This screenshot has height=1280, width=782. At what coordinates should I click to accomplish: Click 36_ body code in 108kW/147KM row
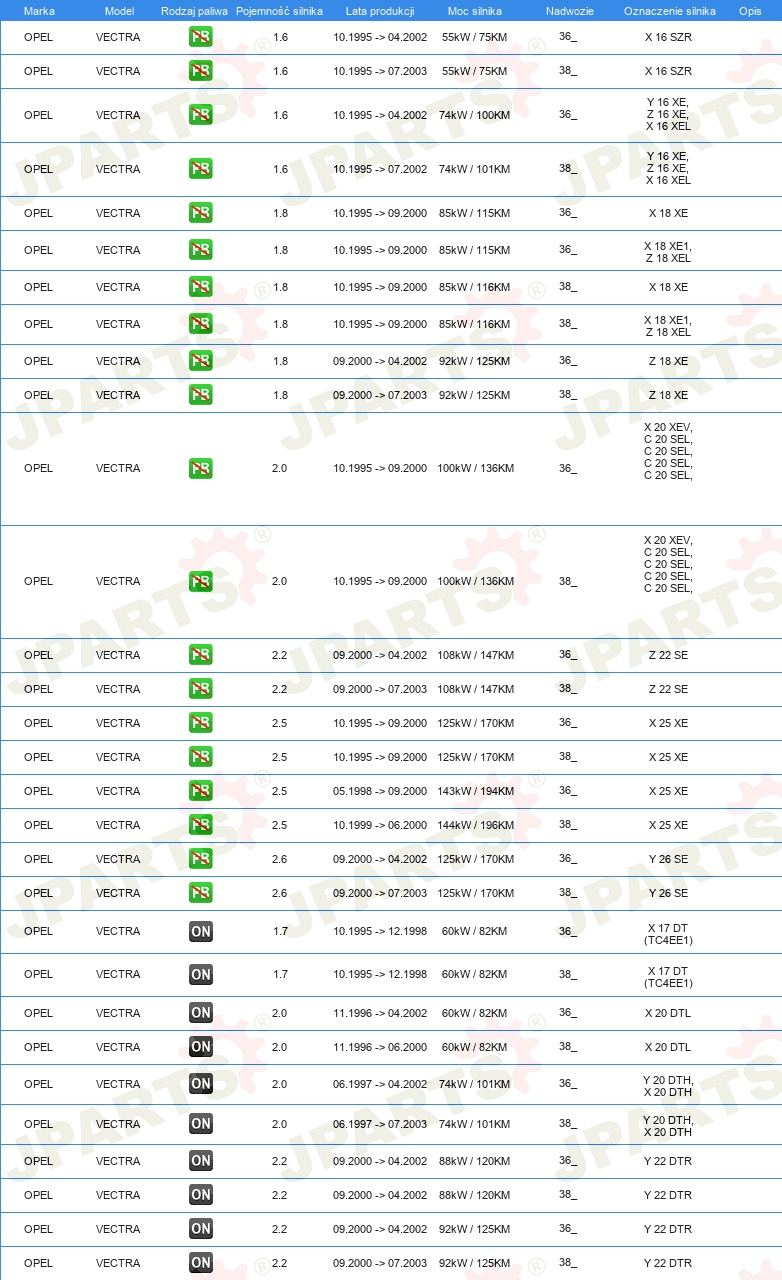click(x=568, y=655)
